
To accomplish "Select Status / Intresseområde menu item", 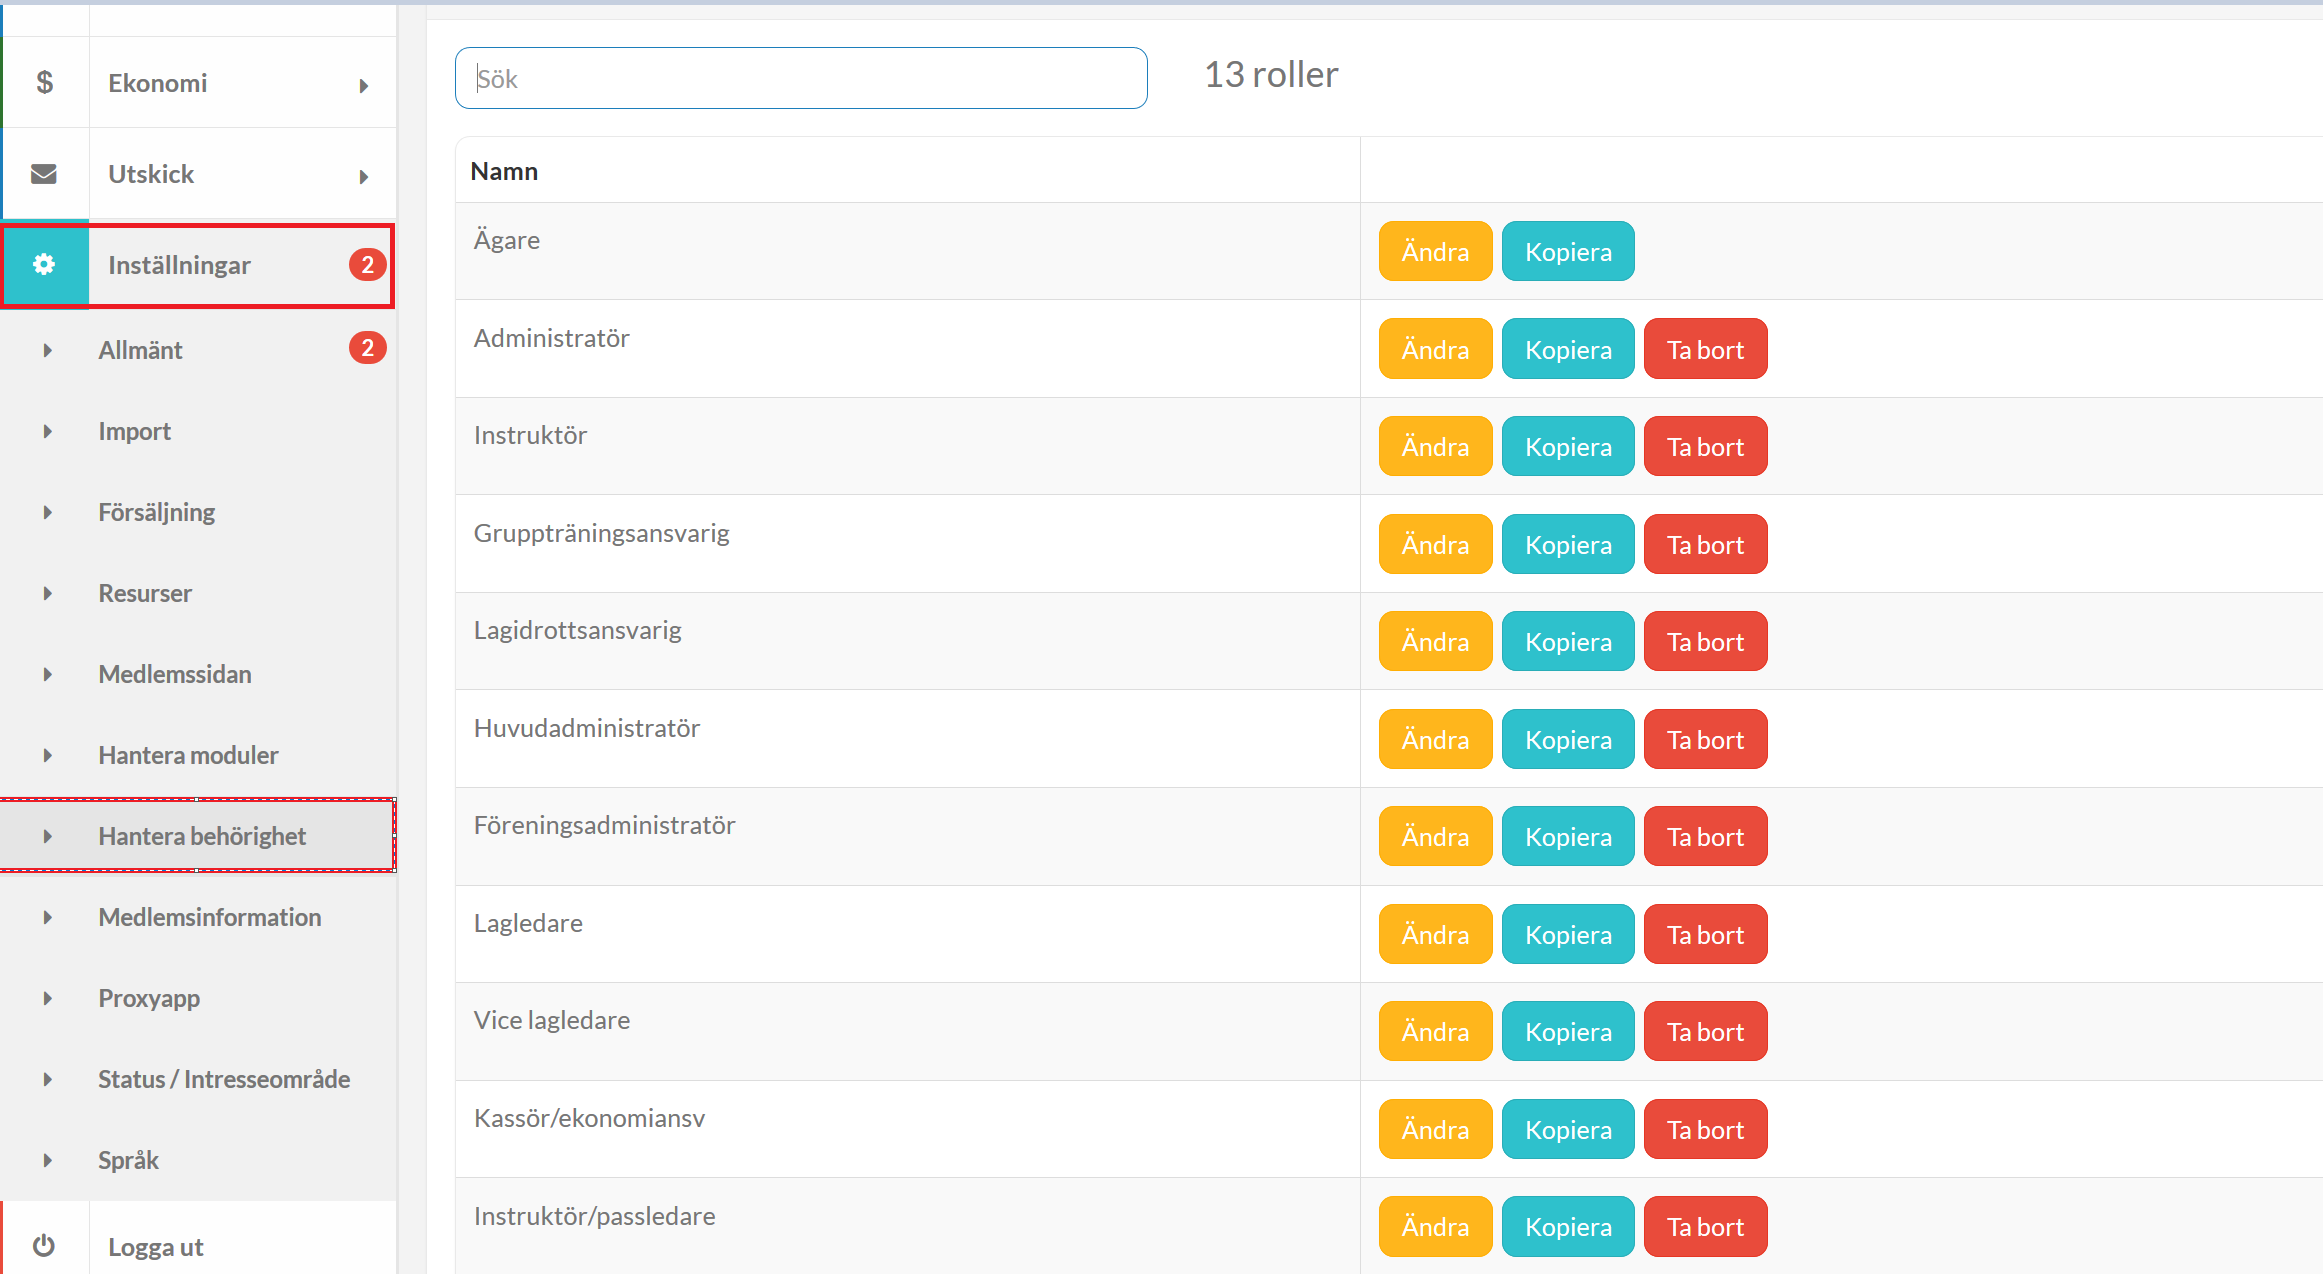I will pos(224,1079).
